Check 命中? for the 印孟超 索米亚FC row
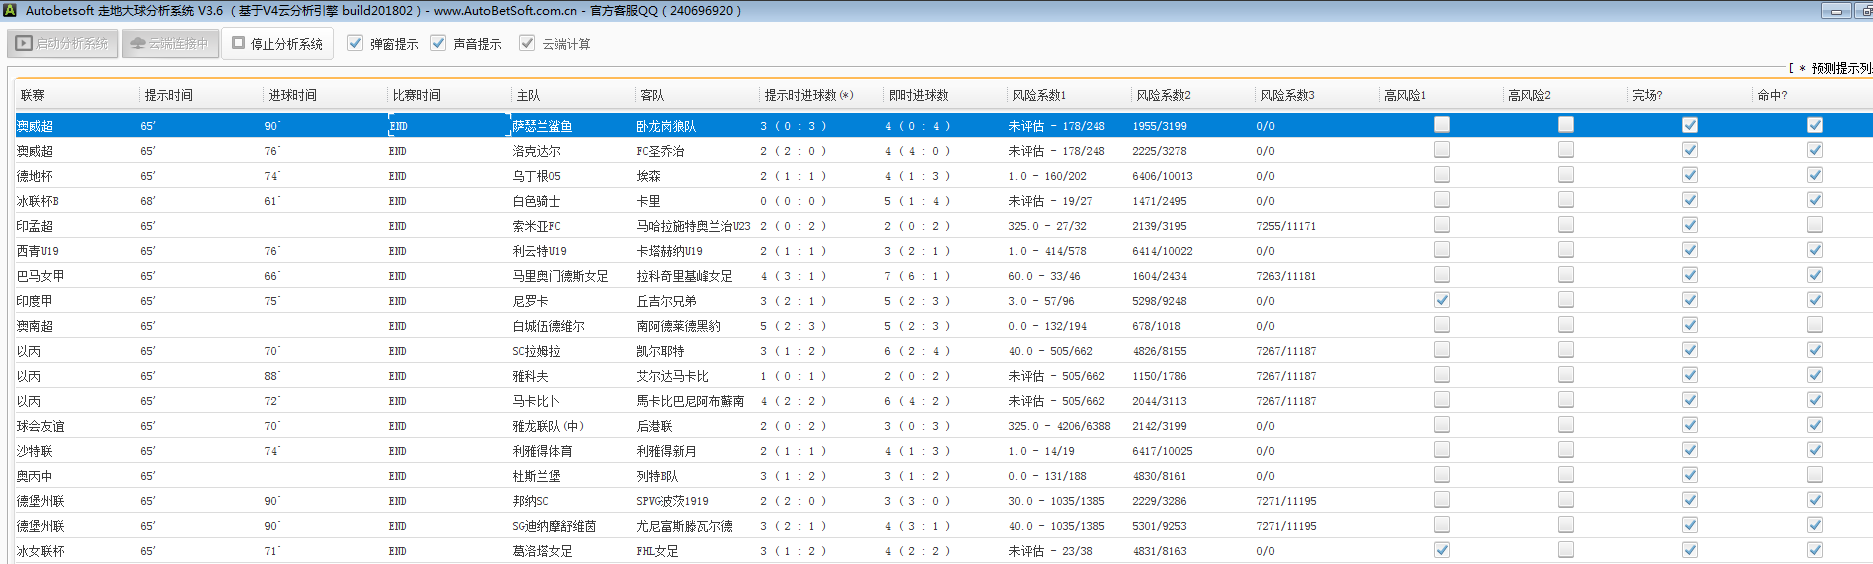This screenshot has height=564, width=1873. click(x=1814, y=225)
